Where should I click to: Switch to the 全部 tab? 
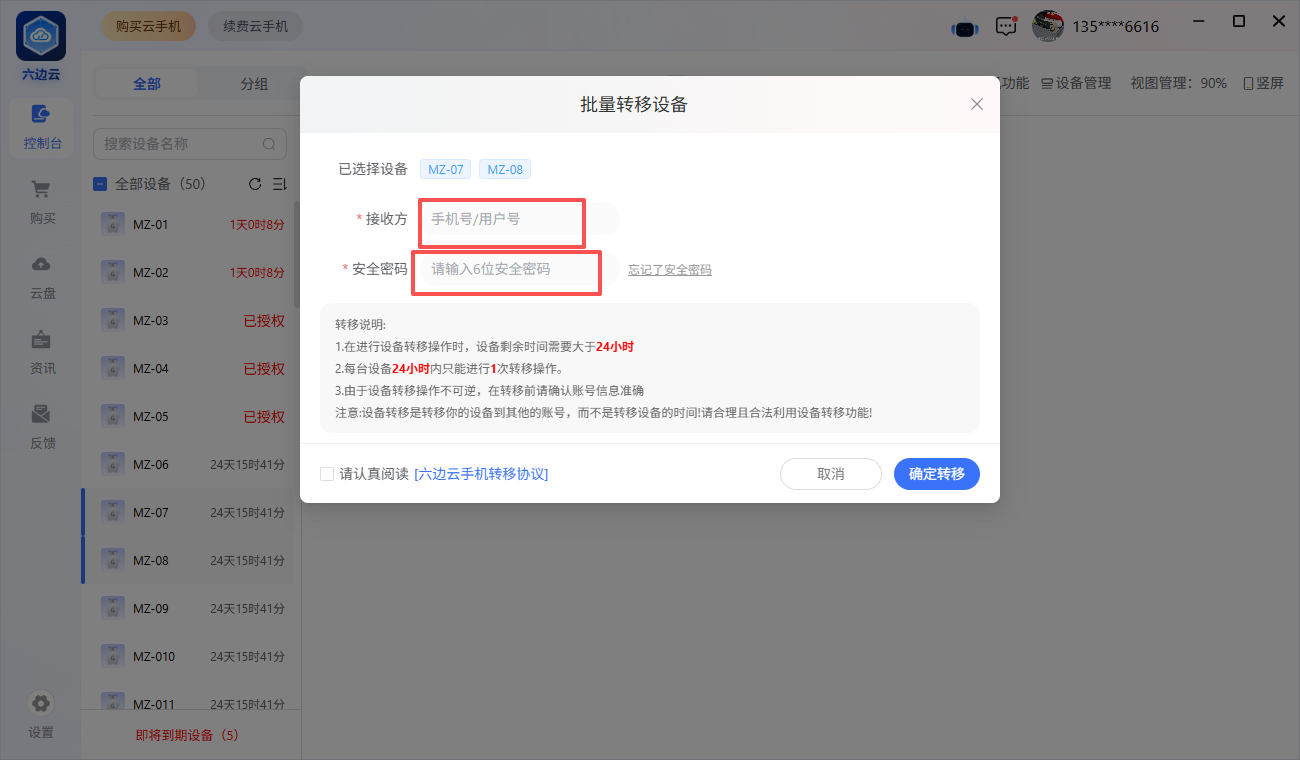click(147, 84)
